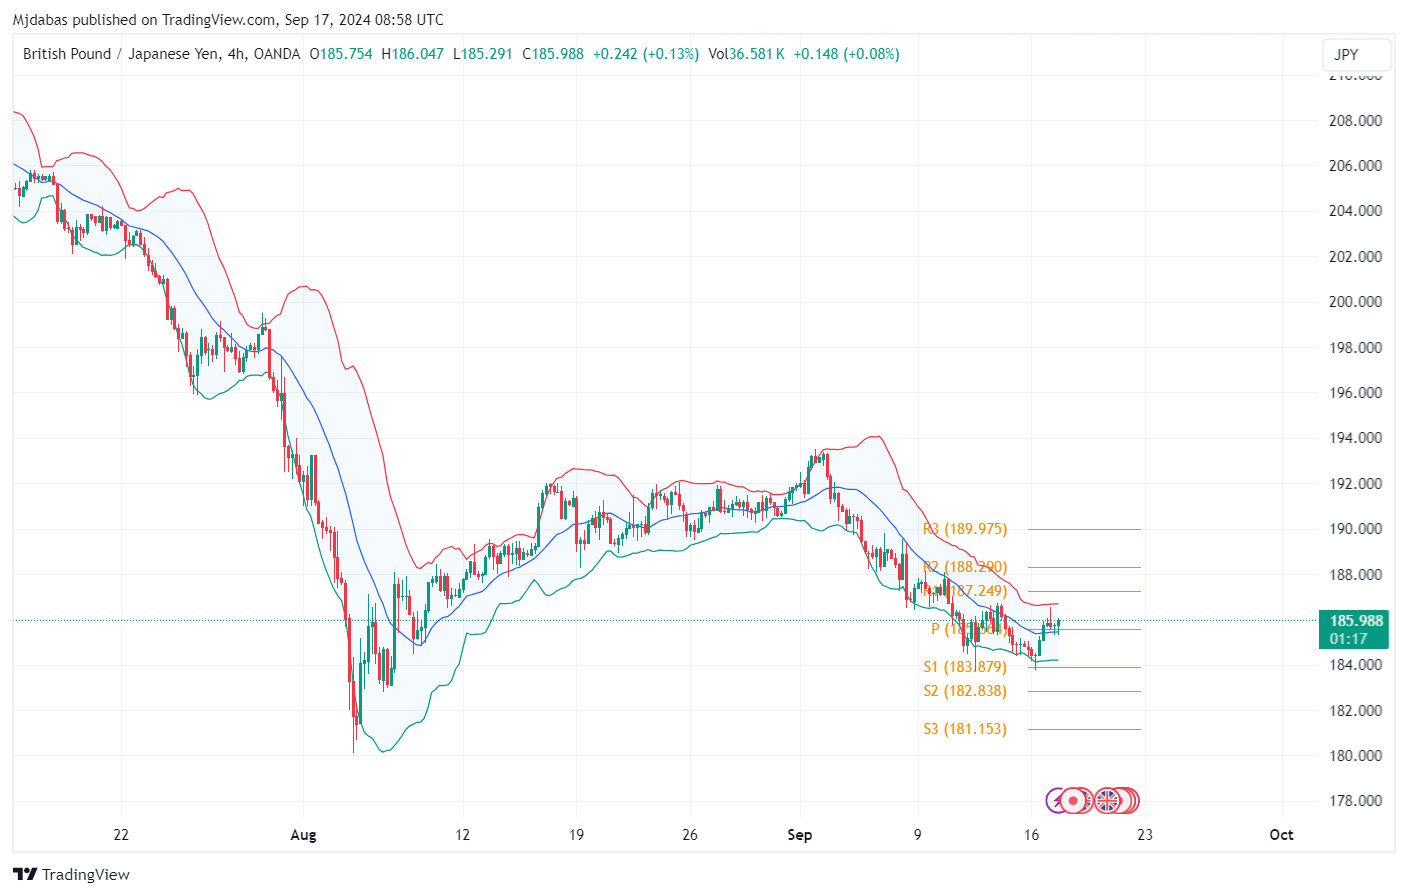Click the 206.000 price axis label

tap(1355, 166)
